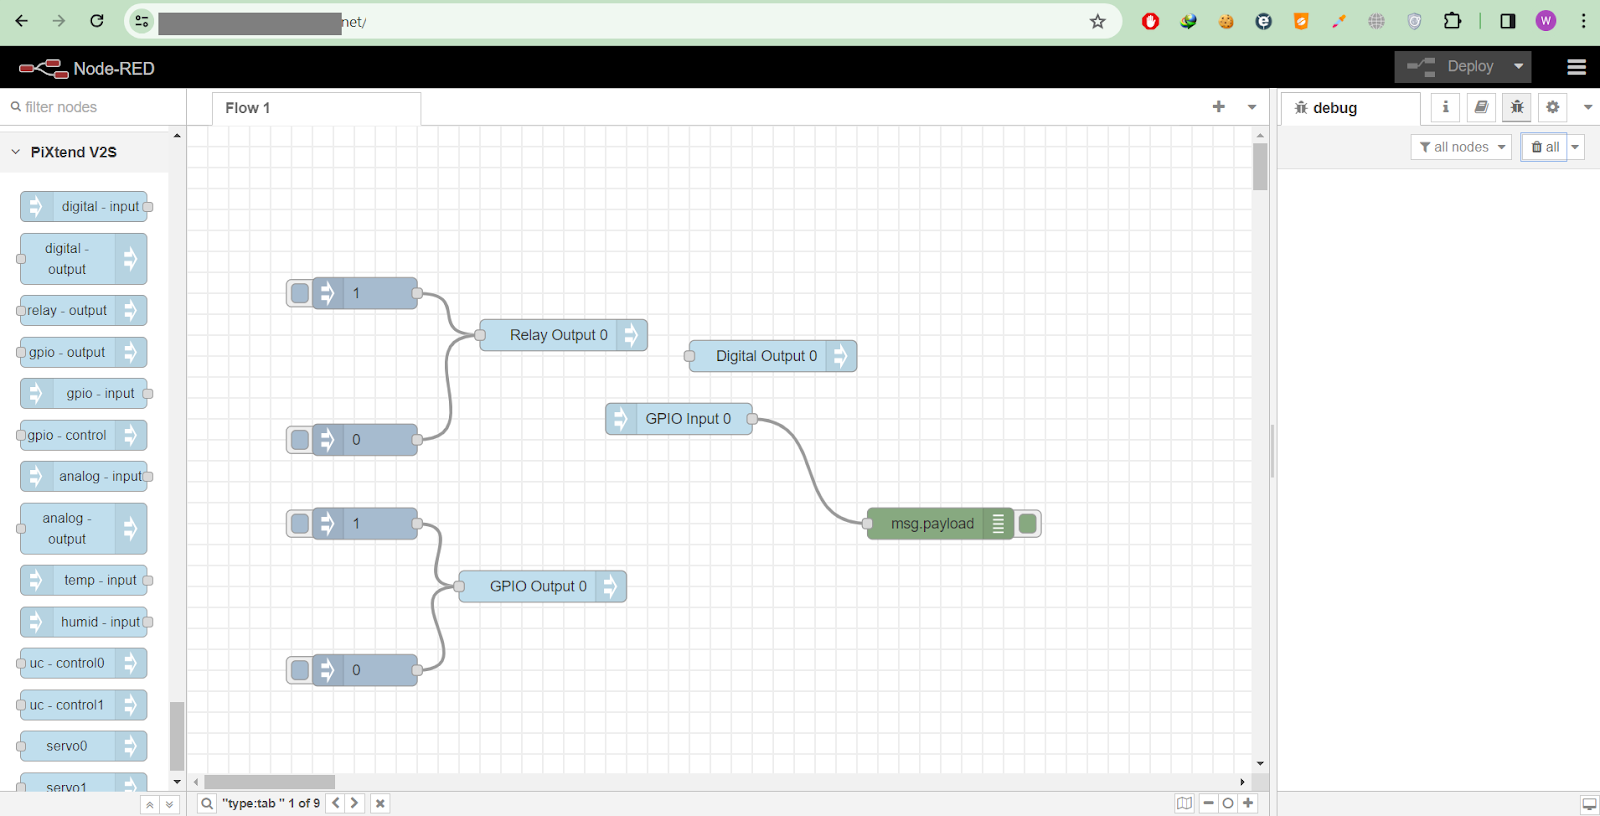1600x816 pixels.
Task: Open configuration nodes gear icon
Action: 1553,107
